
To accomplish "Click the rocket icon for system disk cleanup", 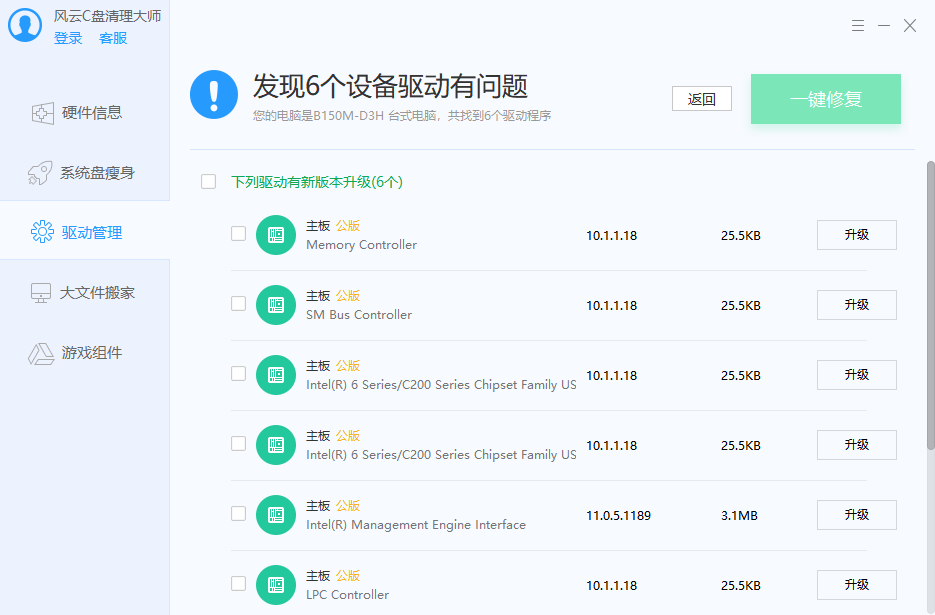I will point(40,173).
